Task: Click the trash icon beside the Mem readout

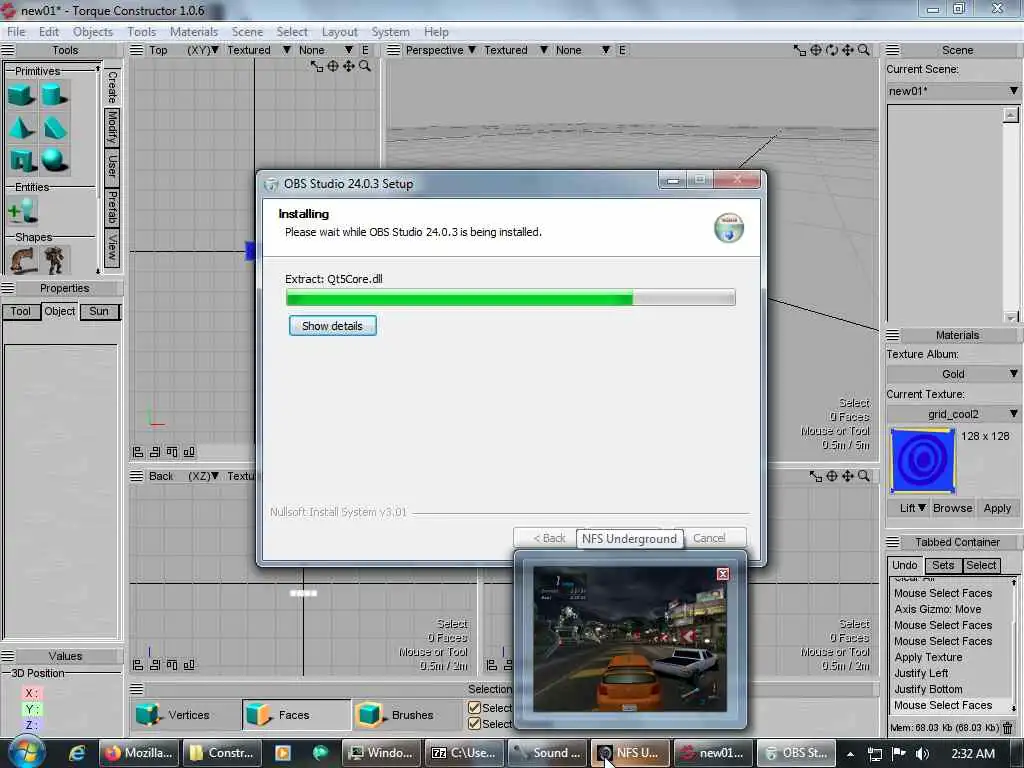Action: coord(1008,727)
